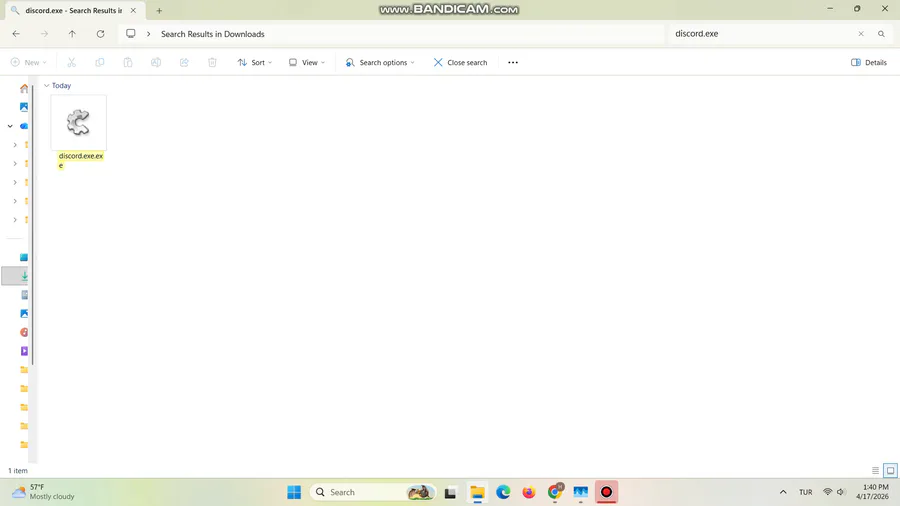
Task: Open Google Chrome from taskbar
Action: click(x=555, y=492)
